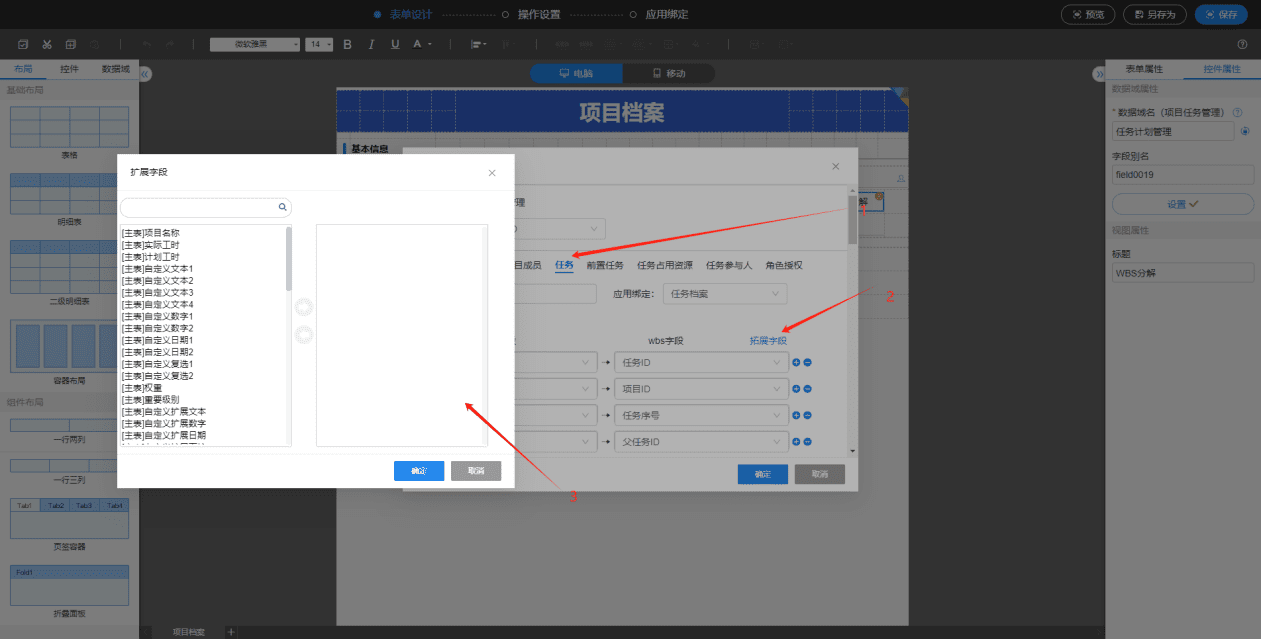
Task: Switch canvas to 电脑 desktop view
Action: point(576,73)
